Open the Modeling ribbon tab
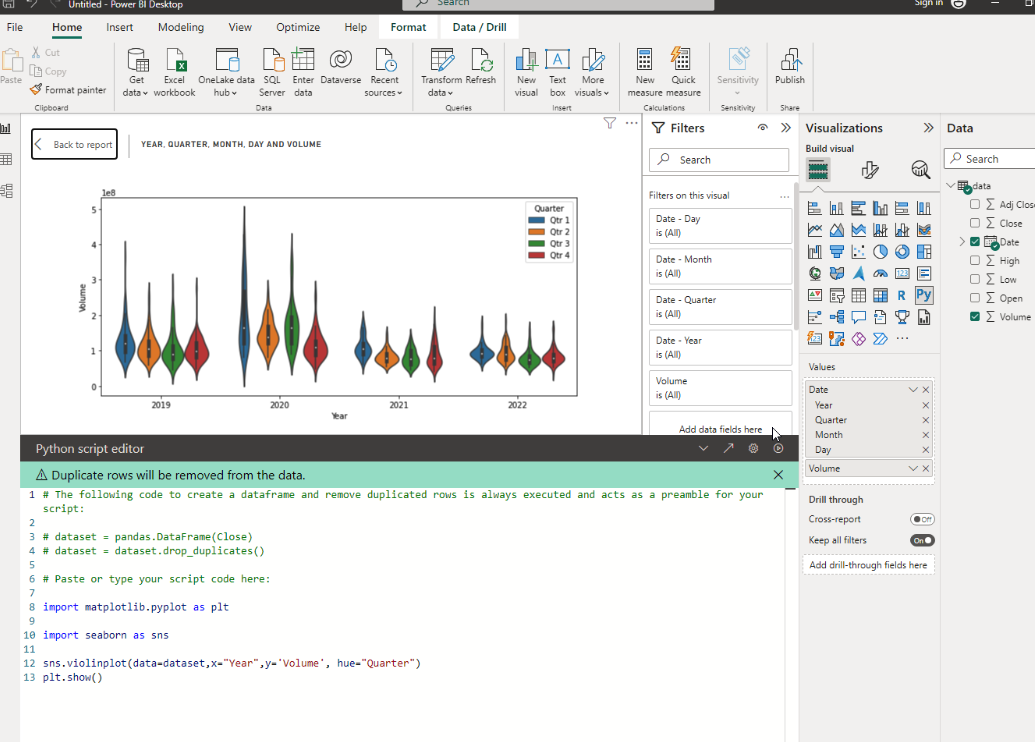Viewport: 1035px width, 742px height. click(x=181, y=27)
